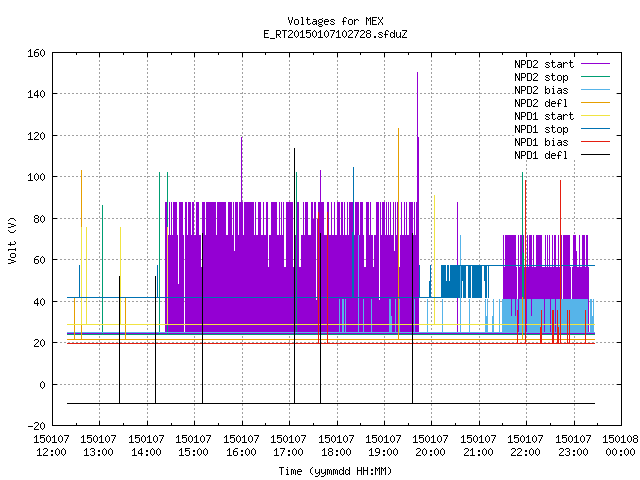640x480 pixels.
Task: Click the 'NPD2 start' legend label
Action: (x=544, y=64)
